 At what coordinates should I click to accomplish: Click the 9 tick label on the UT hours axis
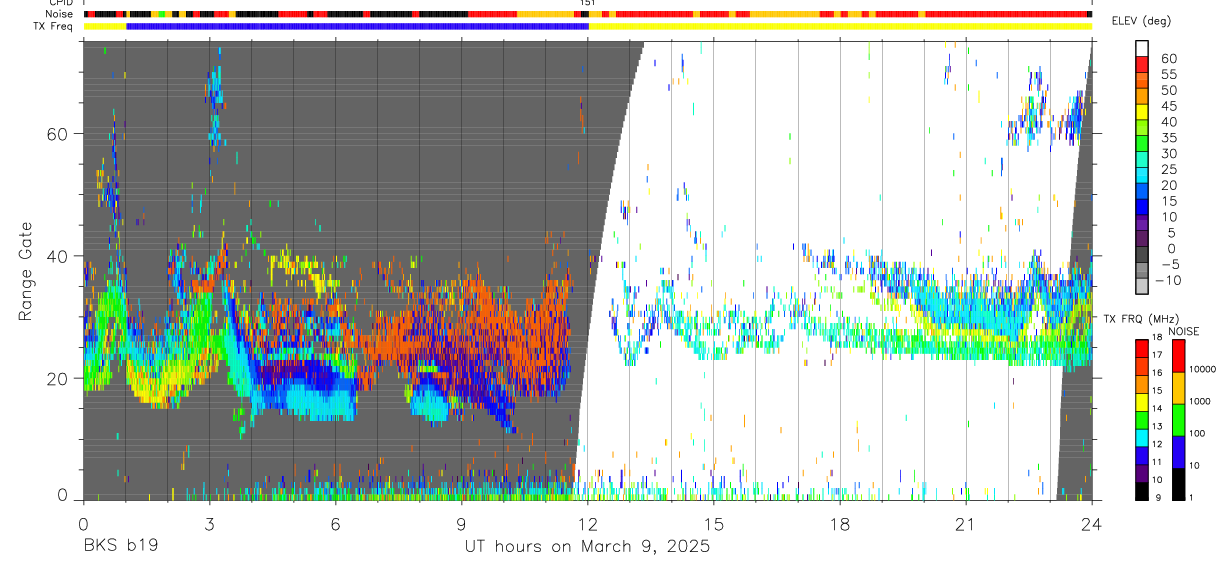(x=461, y=524)
